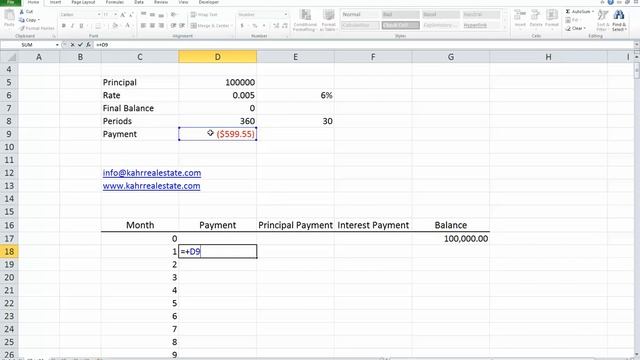
Task: Switch to the Page Layout tab
Action: [83, 2]
